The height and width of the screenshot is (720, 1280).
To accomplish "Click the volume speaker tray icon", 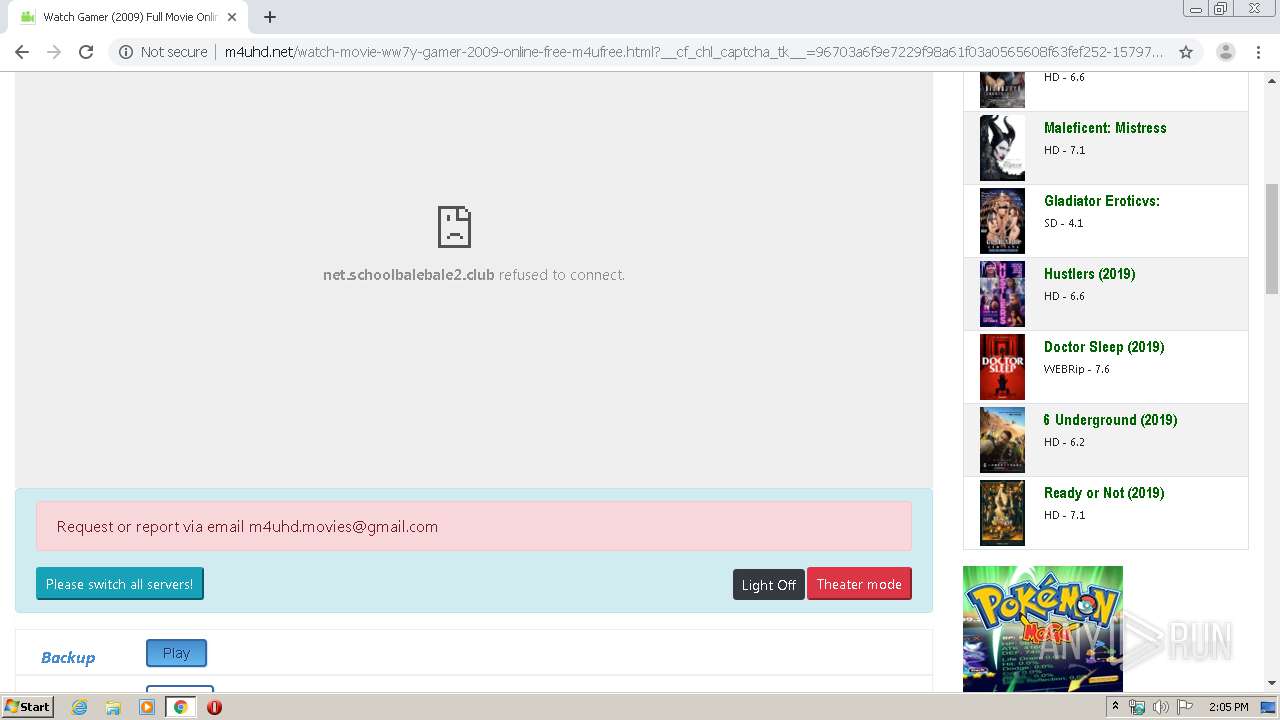I will [x=1161, y=707].
